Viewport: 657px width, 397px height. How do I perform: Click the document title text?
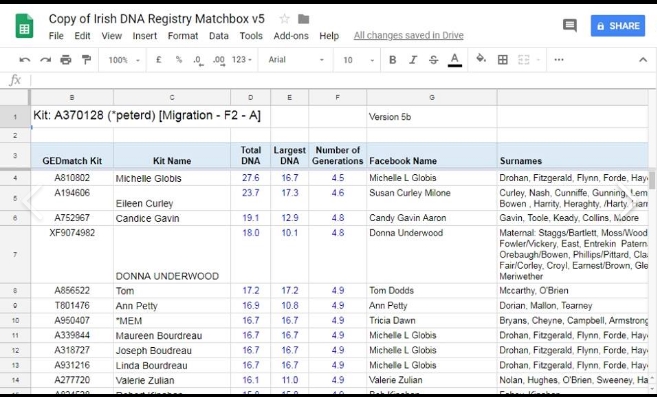157,19
